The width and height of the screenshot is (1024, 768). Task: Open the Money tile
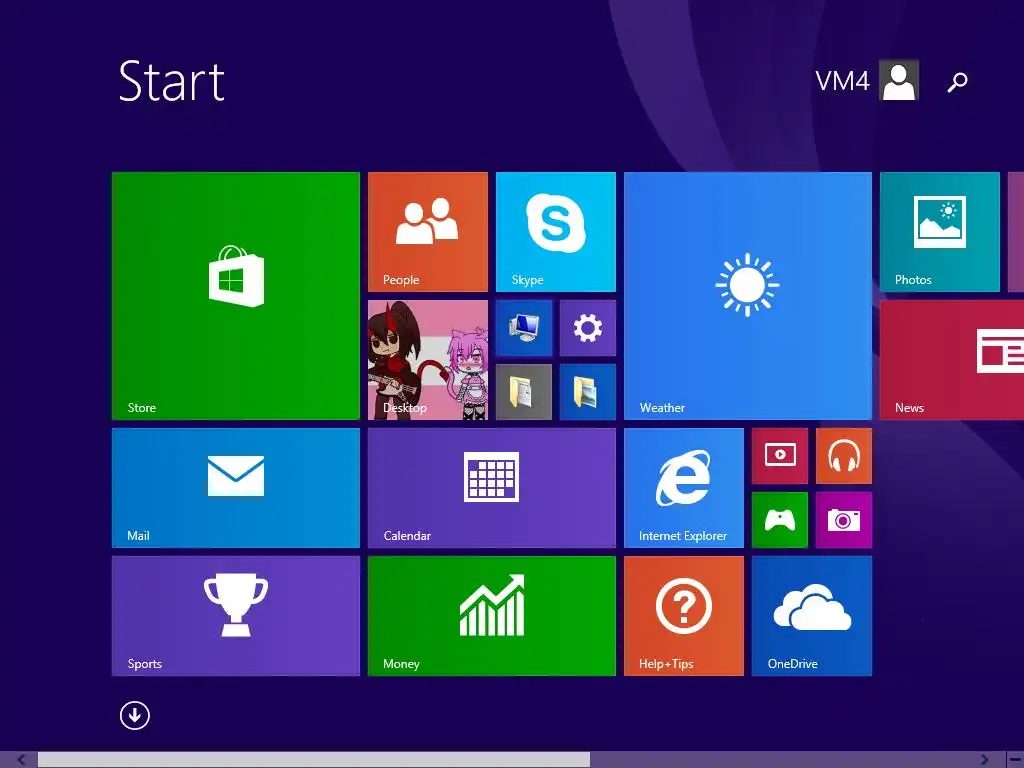492,616
